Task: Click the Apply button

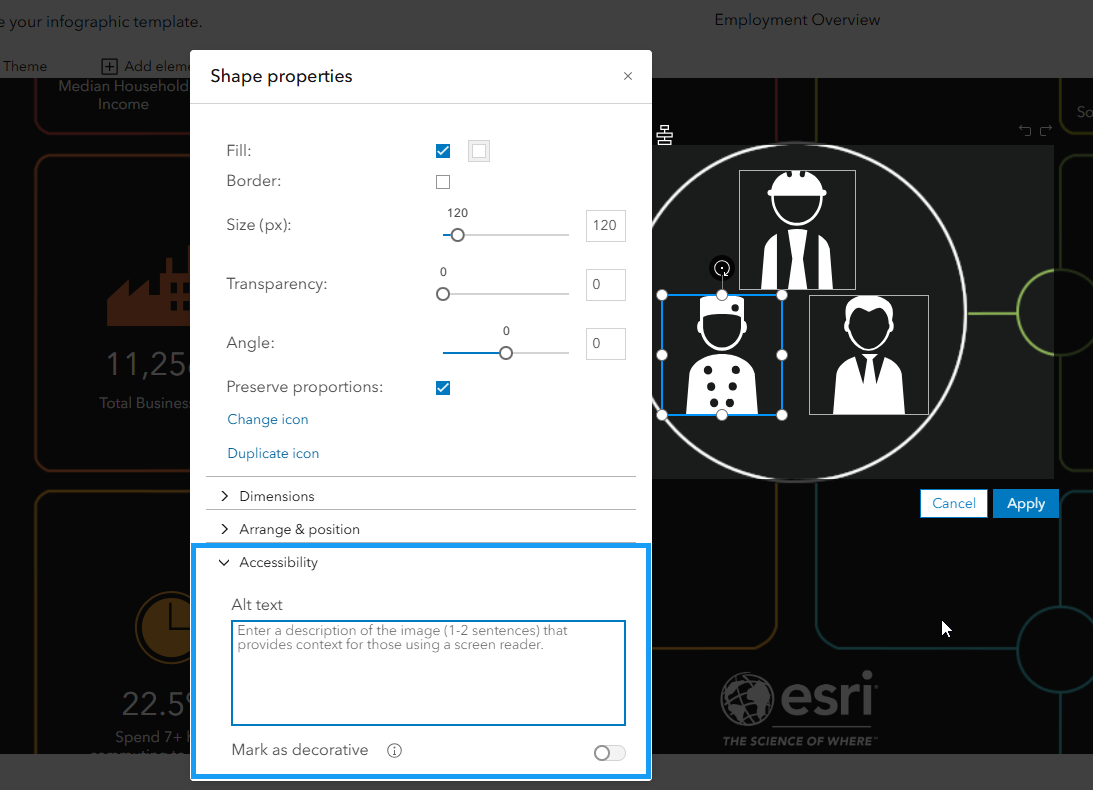Action: pos(1025,503)
